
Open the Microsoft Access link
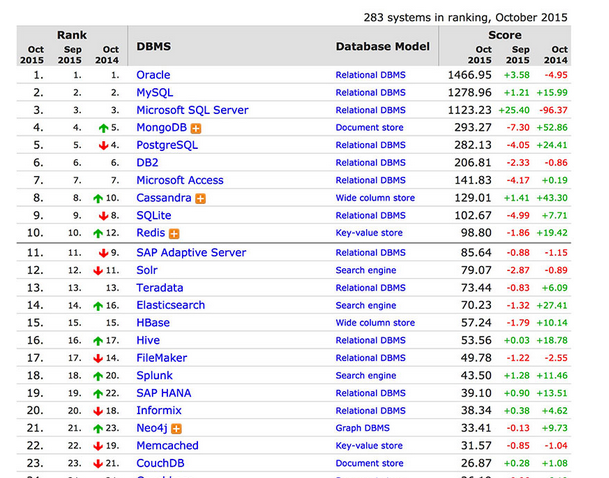point(180,180)
